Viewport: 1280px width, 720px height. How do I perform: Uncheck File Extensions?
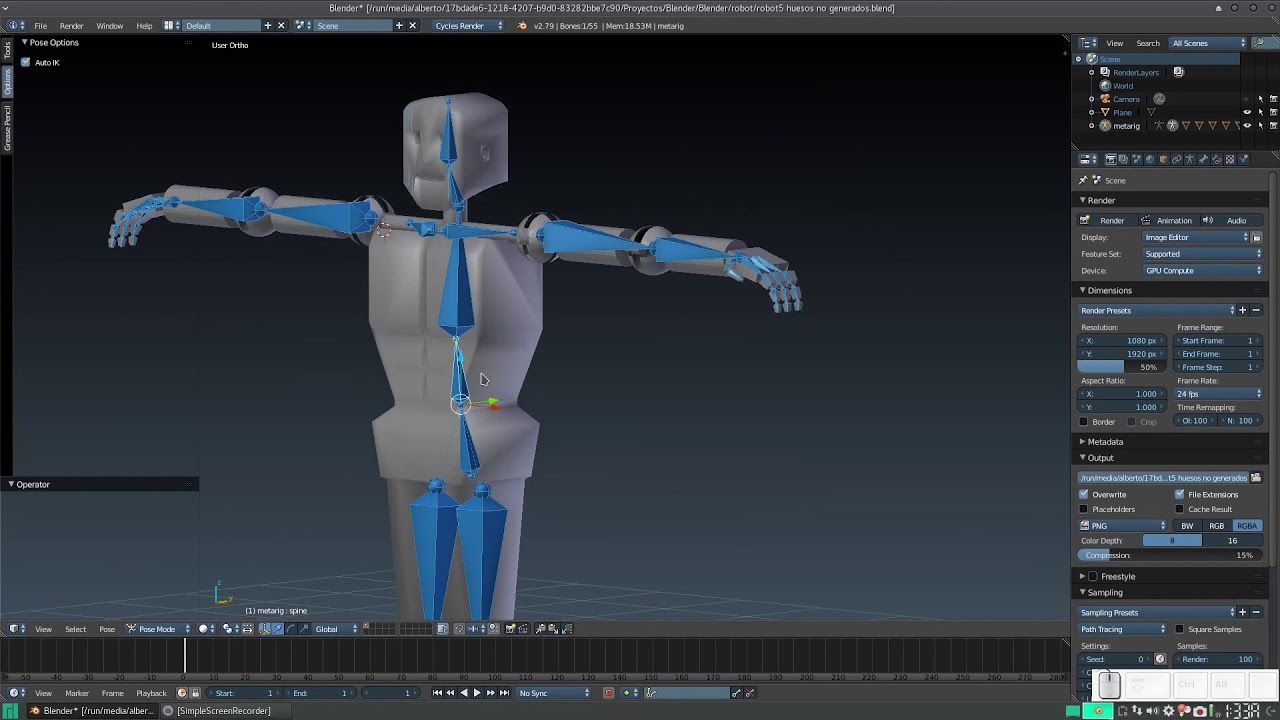(1180, 494)
